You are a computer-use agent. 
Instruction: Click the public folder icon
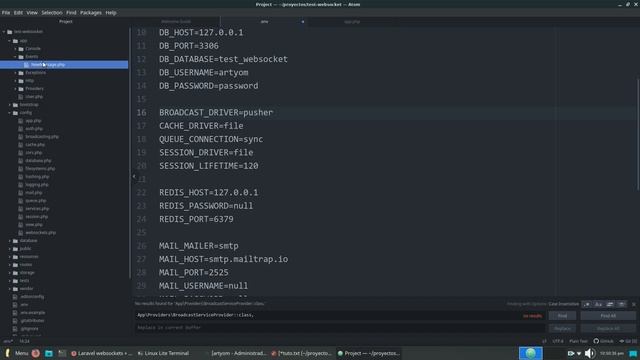[15, 249]
